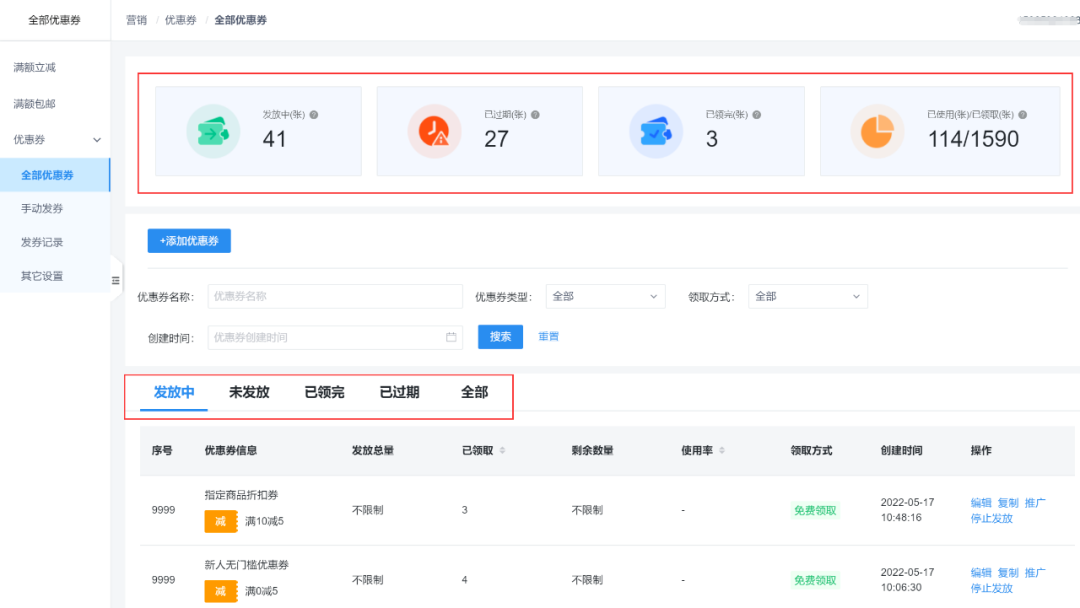The image size is (1080, 608).
Task: Switch to the 发放中 tab
Action: [174, 392]
